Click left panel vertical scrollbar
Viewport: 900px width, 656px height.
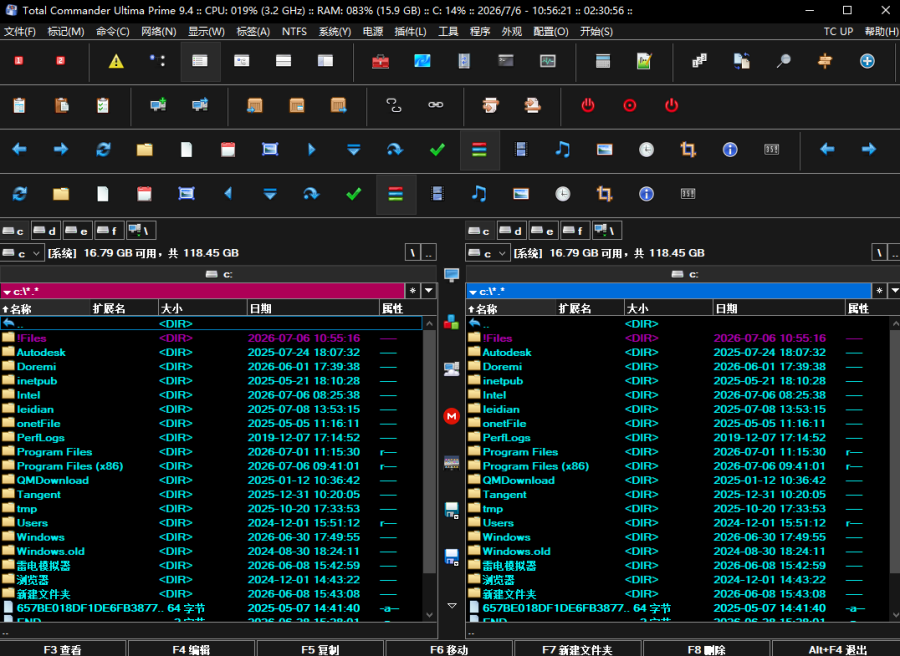[x=429, y=451]
